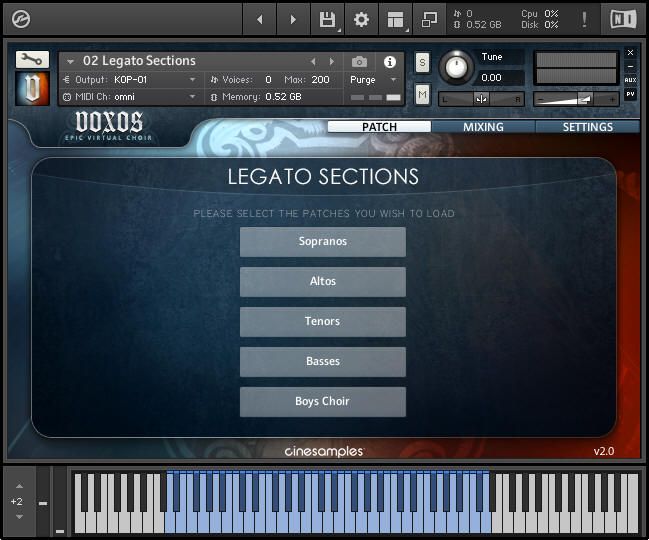The image size is (649, 540).
Task: Switch to the MIXING tab
Action: (483, 127)
